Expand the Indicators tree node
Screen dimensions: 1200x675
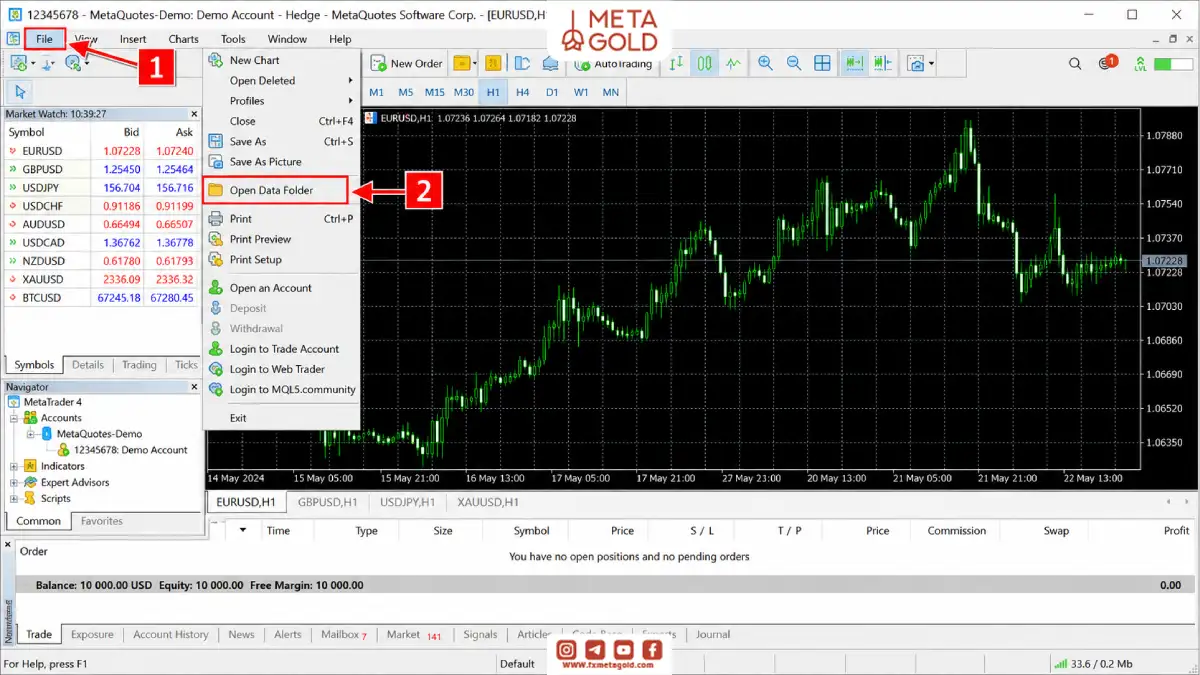[x=14, y=466]
